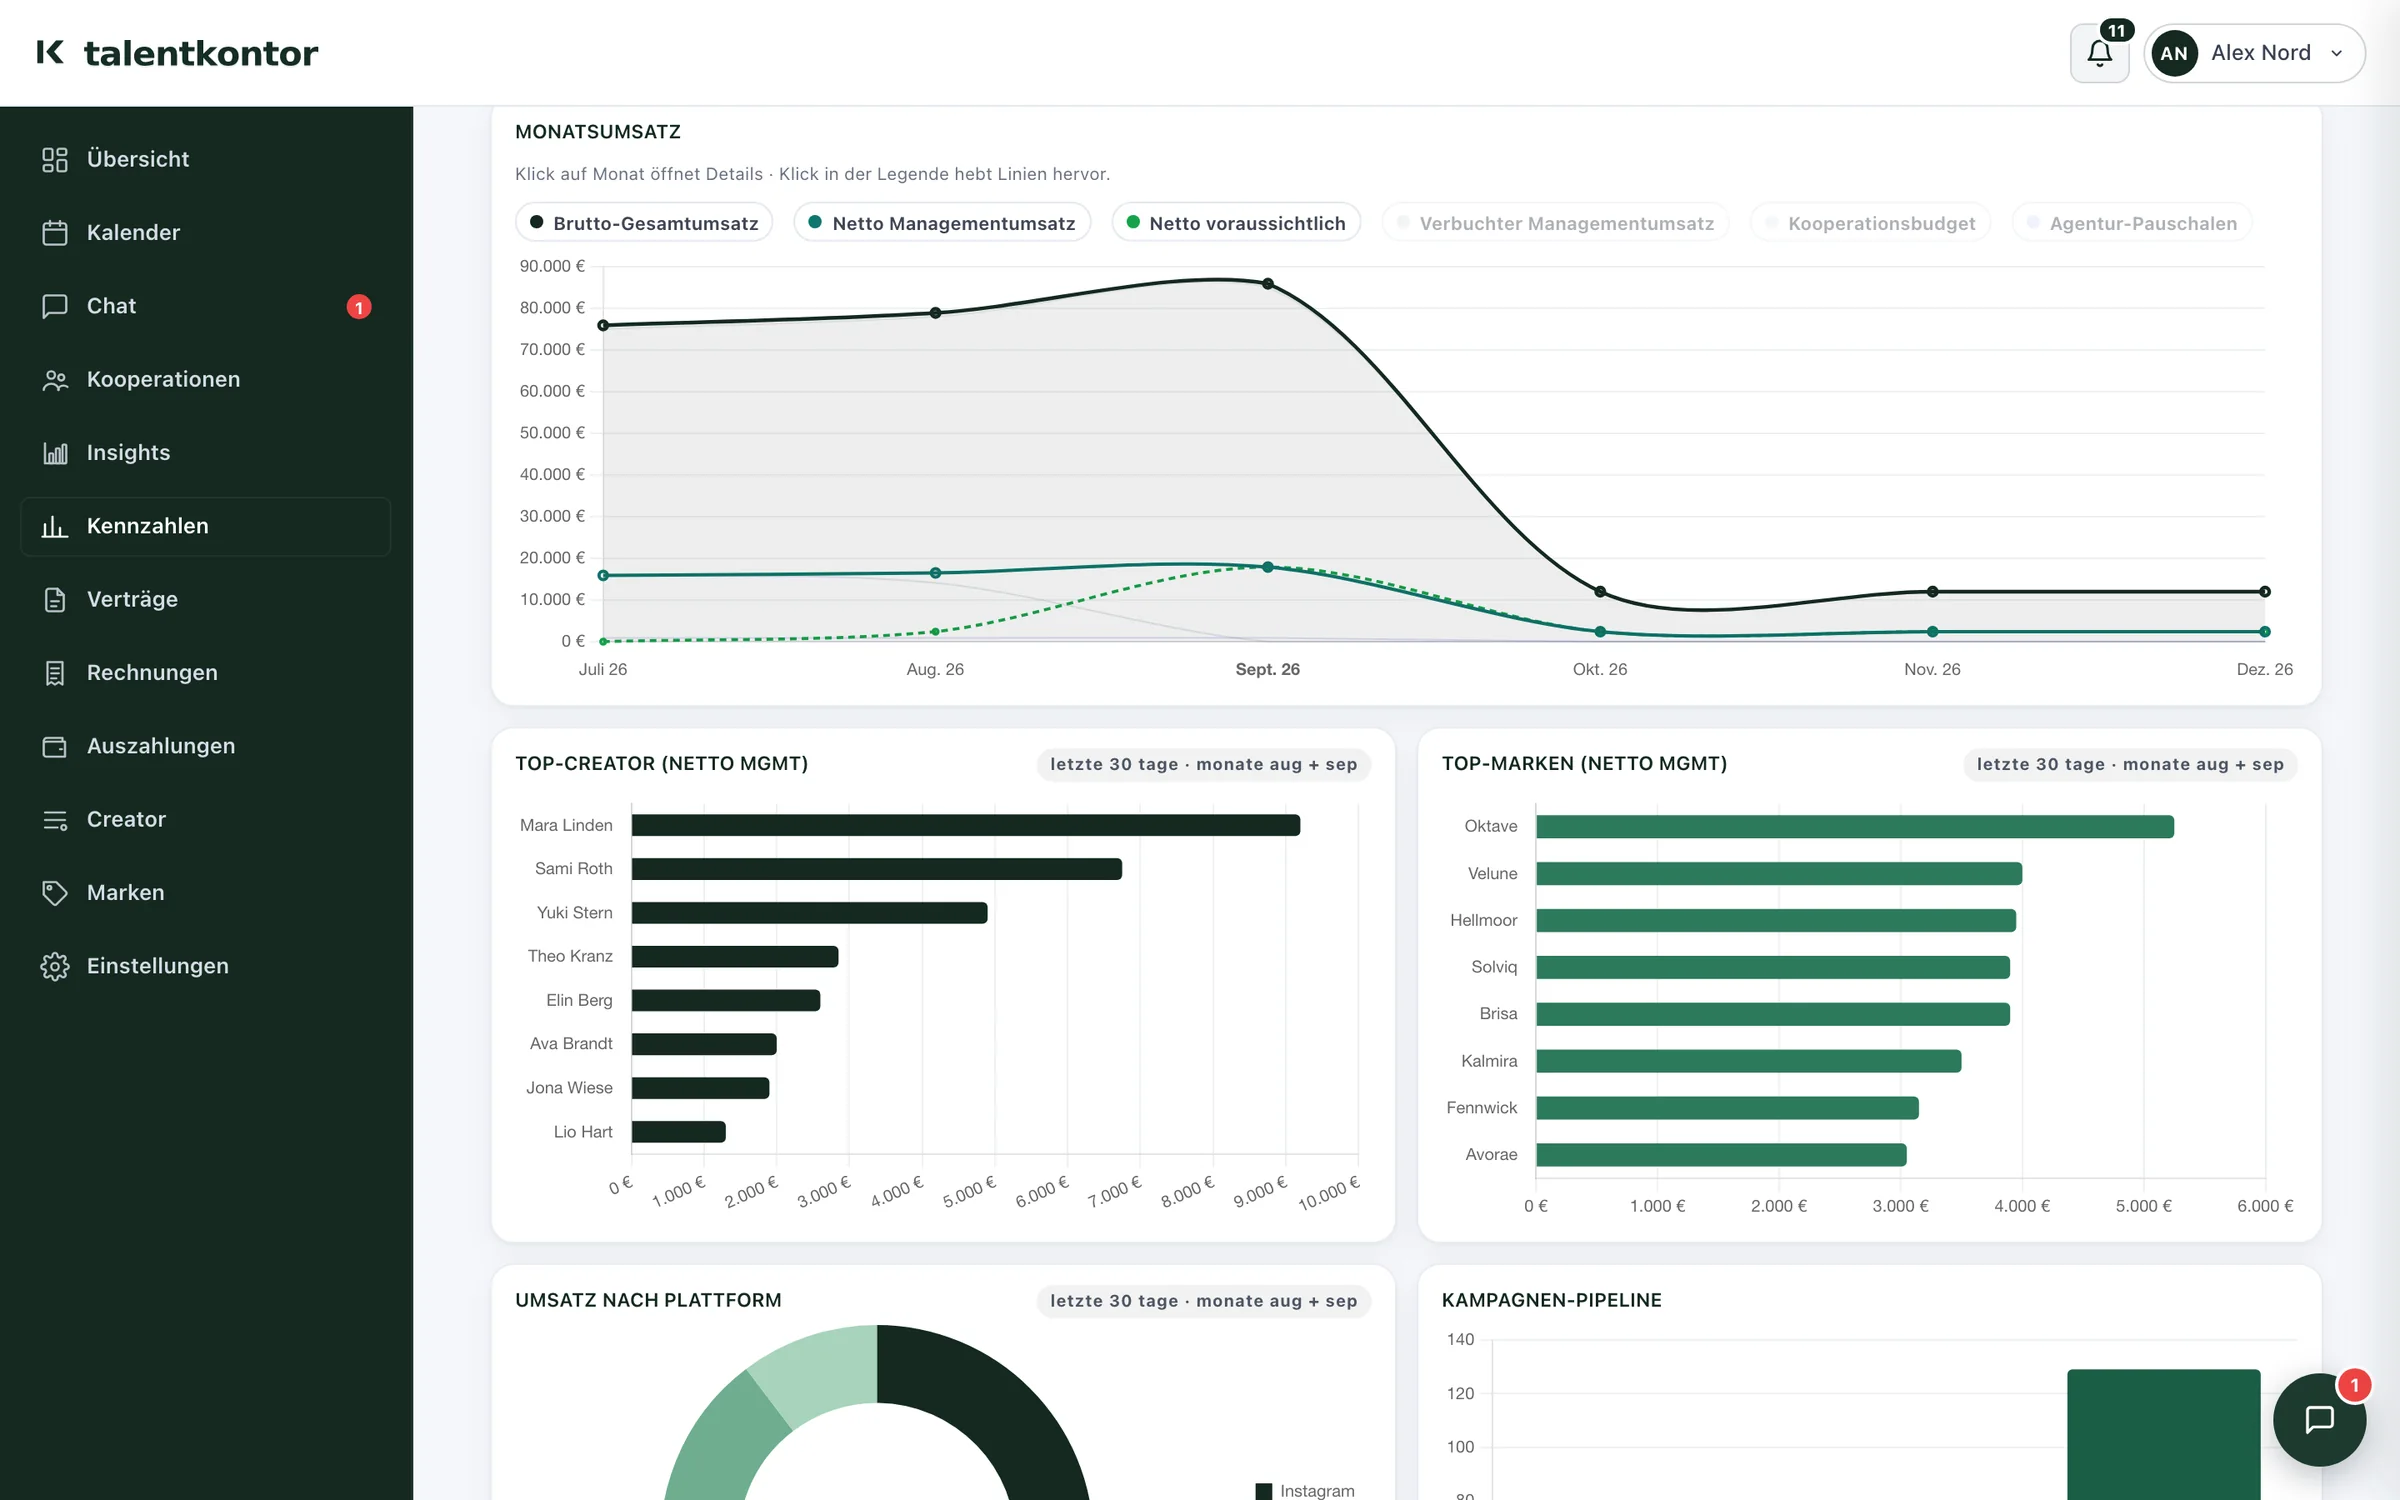Select Verträge in the navigation
This screenshot has height=1500, width=2400.
(206, 599)
